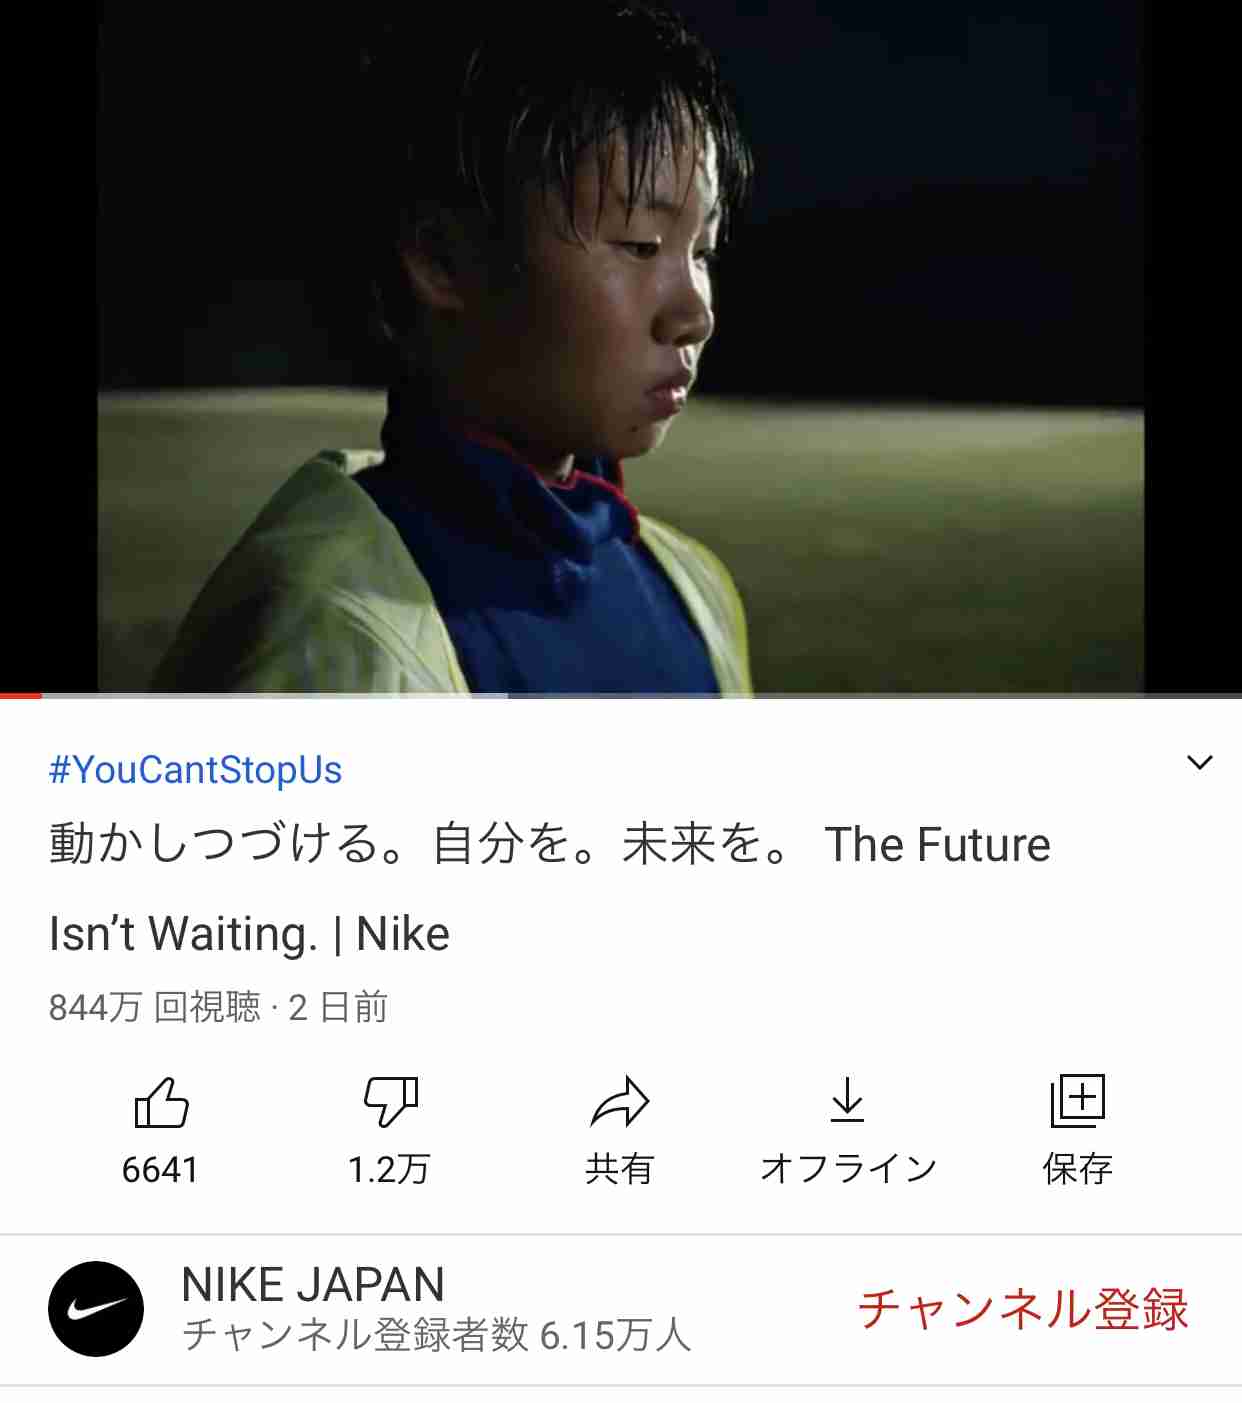Tap the 6641 like count
This screenshot has height=1403, width=1242.
coord(160,1169)
